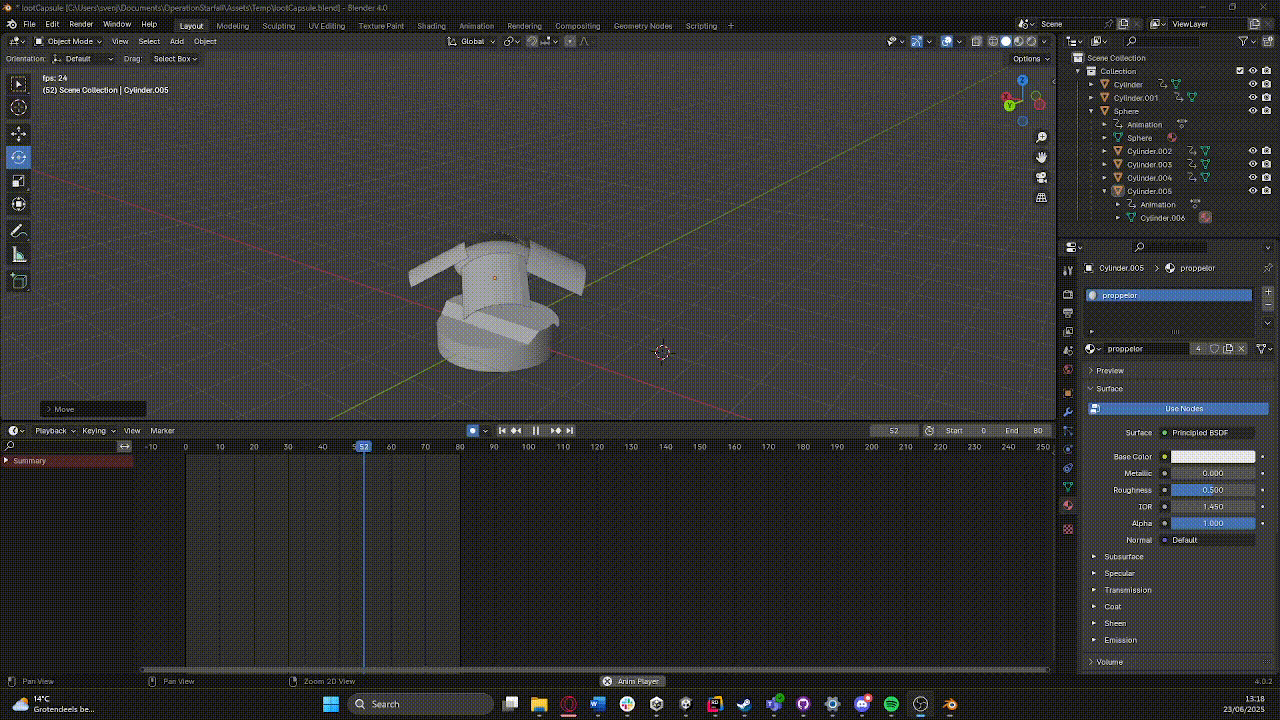The image size is (1280, 720).
Task: Select the Move tool in the toolbar
Action: [x=18, y=134]
